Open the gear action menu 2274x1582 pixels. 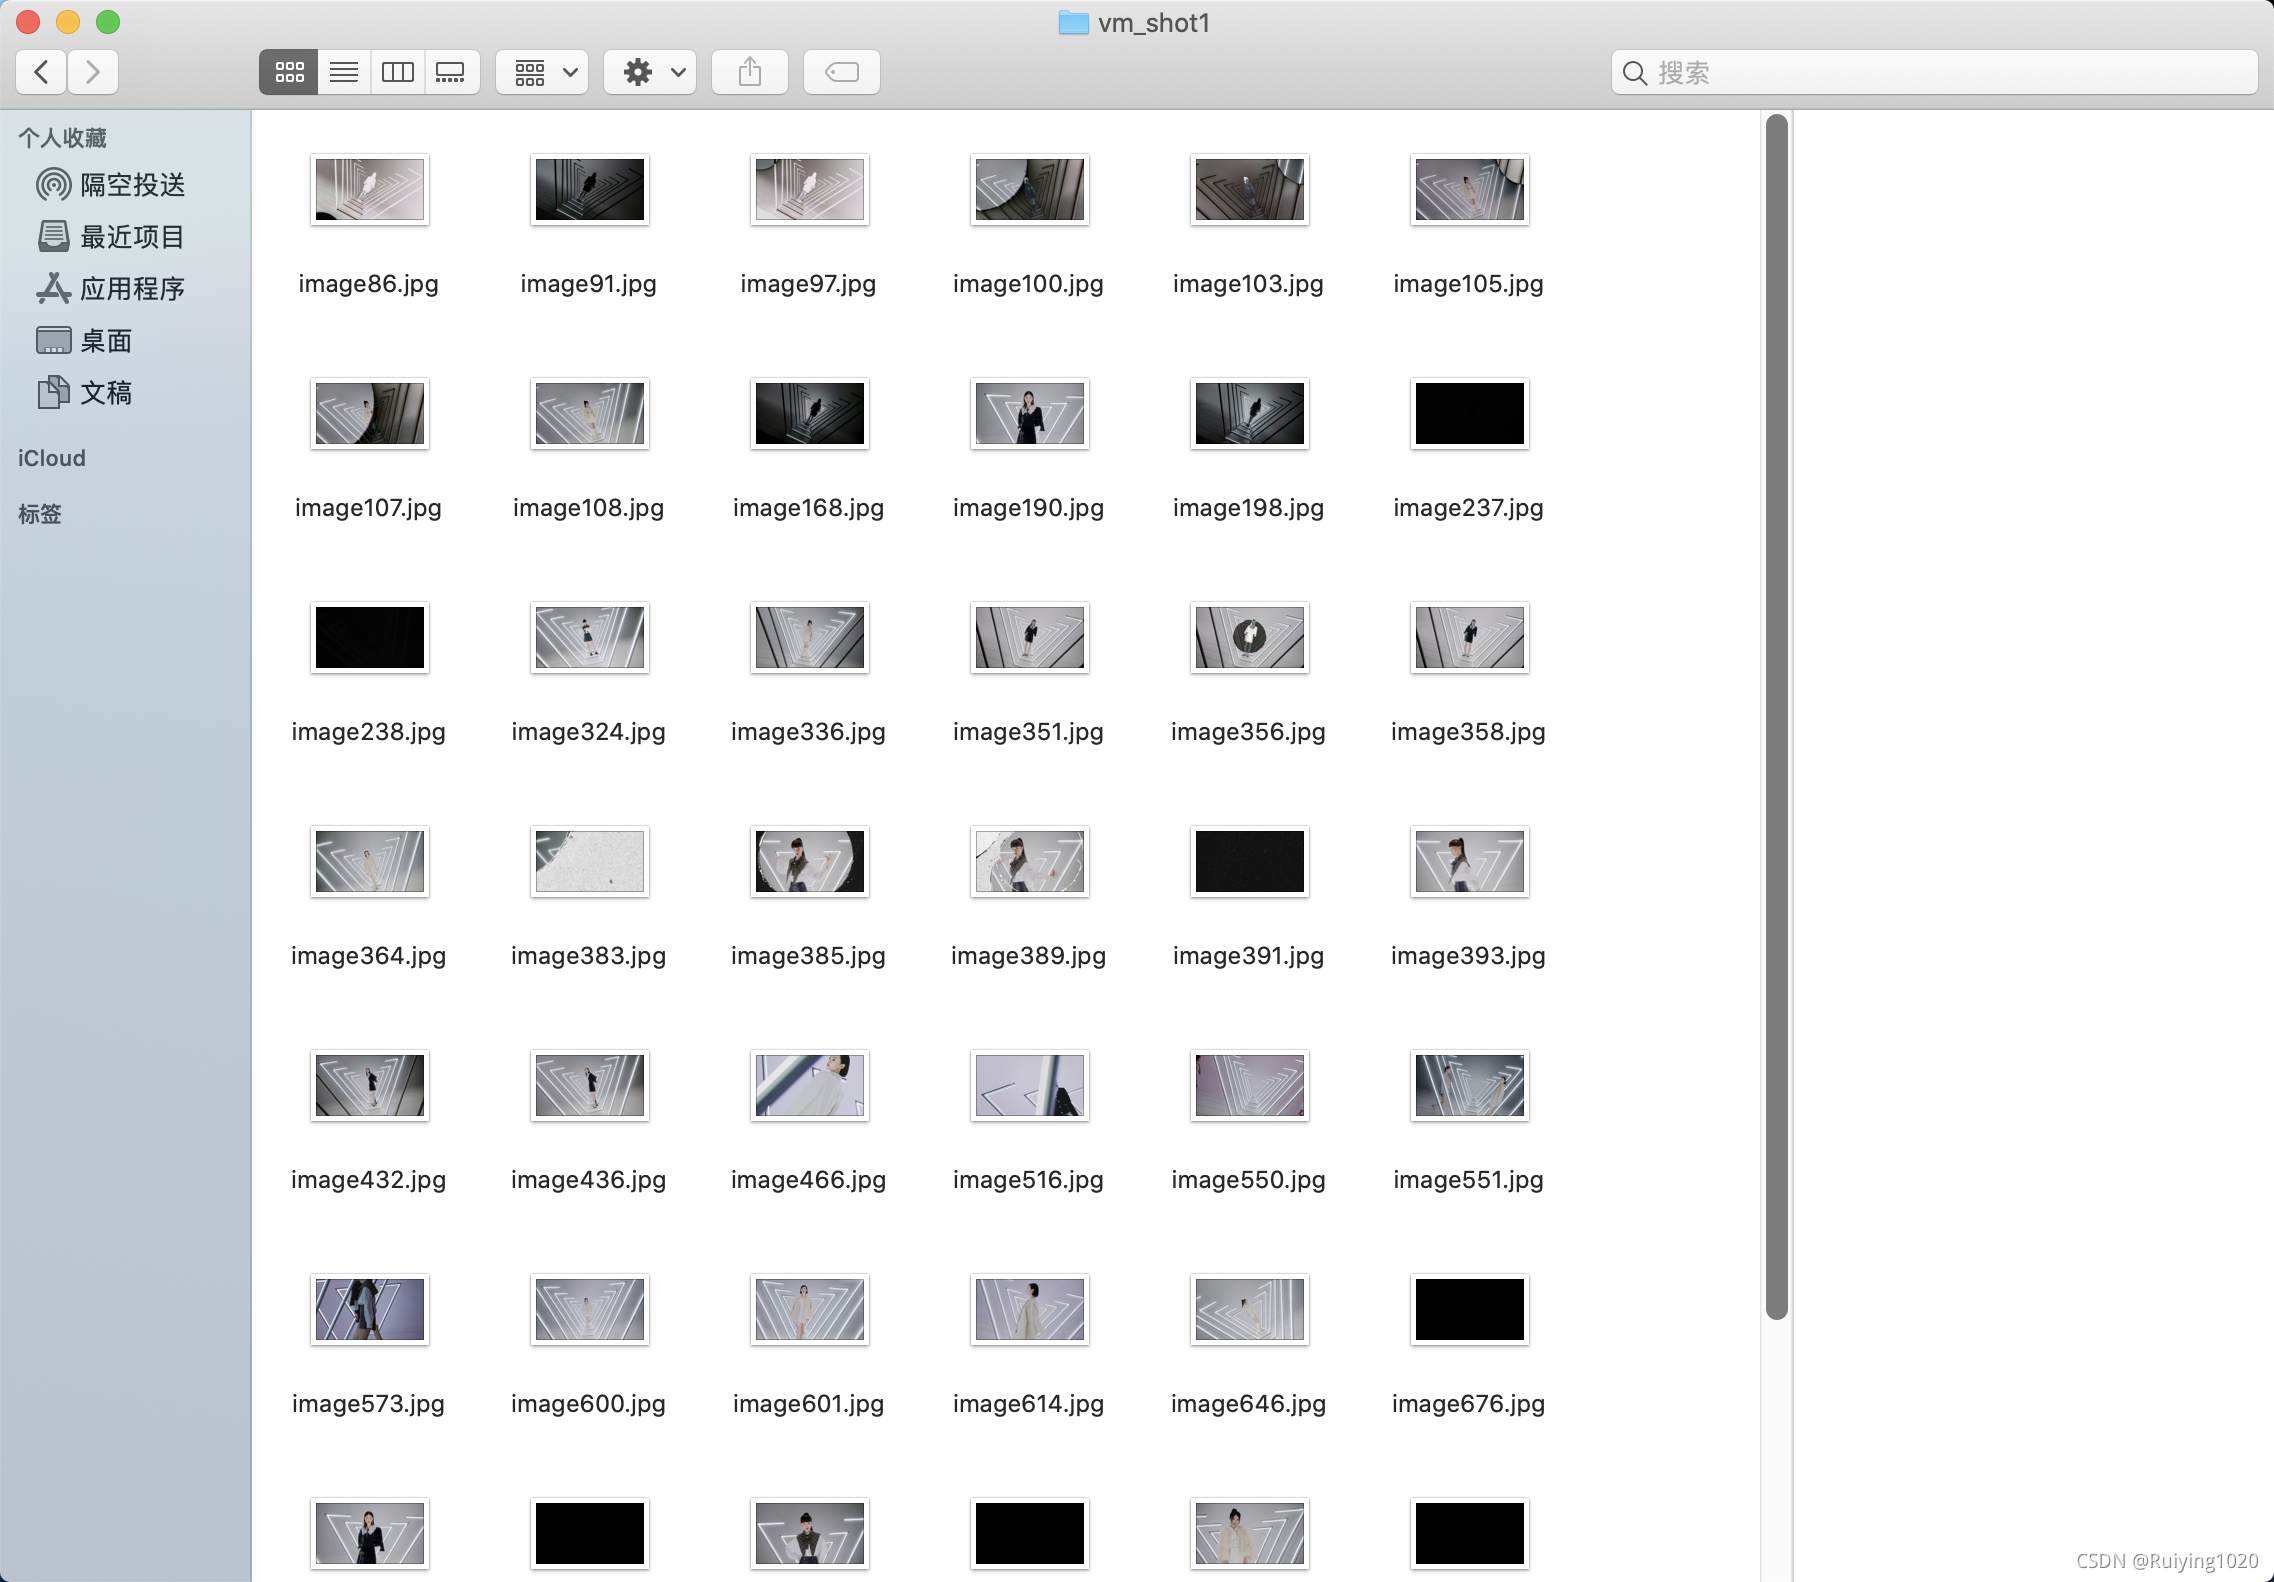651,72
